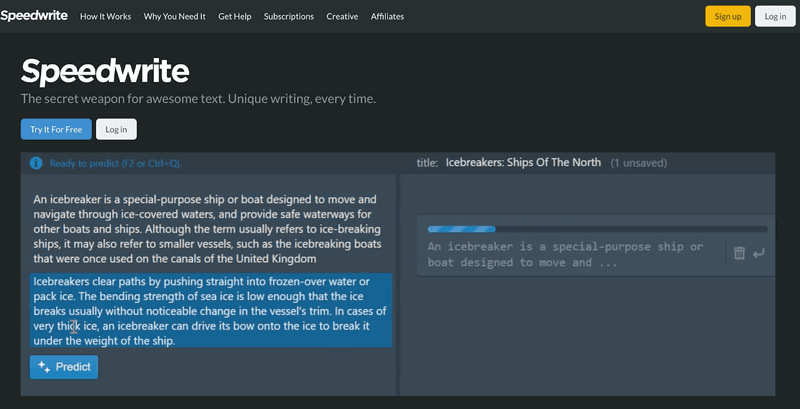Click the Log in button below the tagline
Image resolution: width=800 pixels, height=409 pixels.
[116, 129]
